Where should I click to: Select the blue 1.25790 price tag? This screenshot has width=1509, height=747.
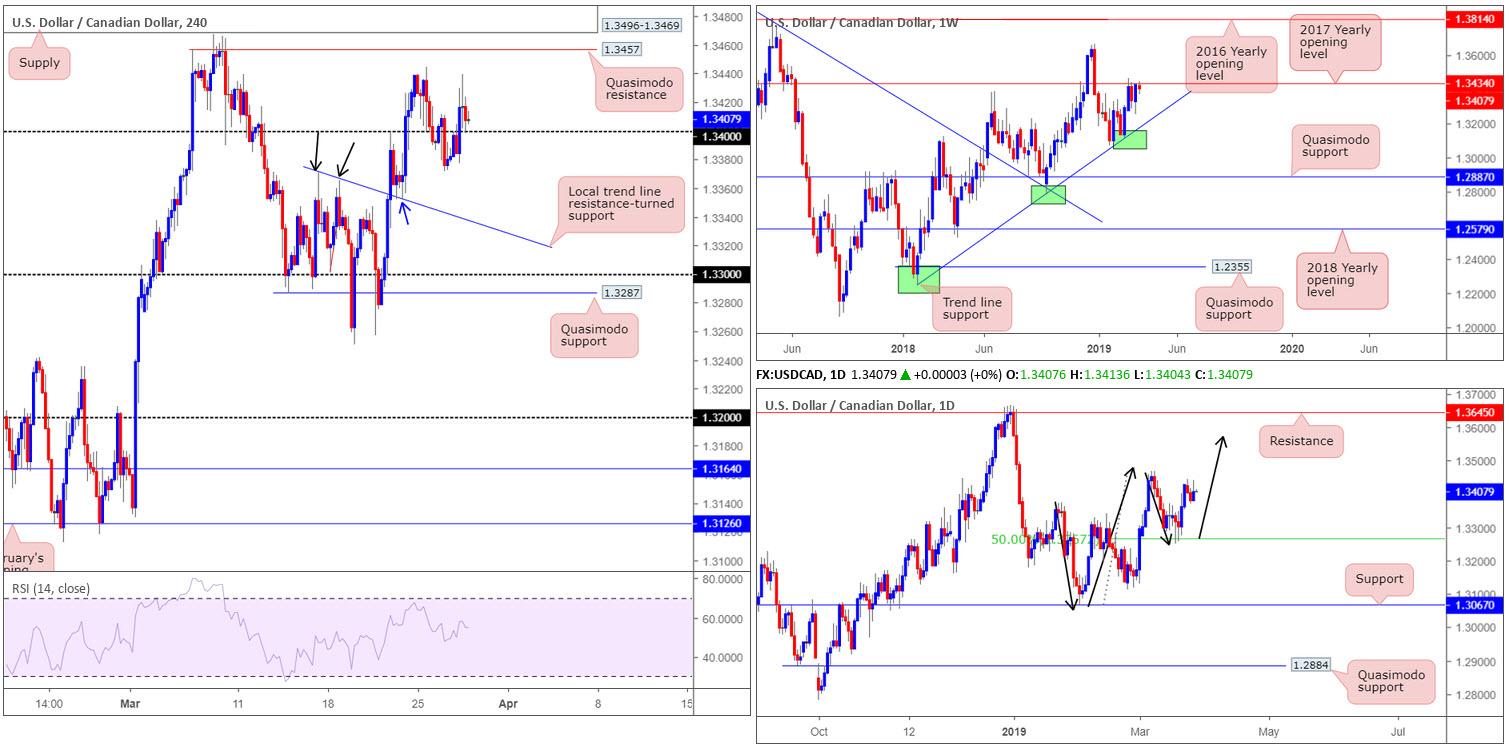coord(1476,229)
